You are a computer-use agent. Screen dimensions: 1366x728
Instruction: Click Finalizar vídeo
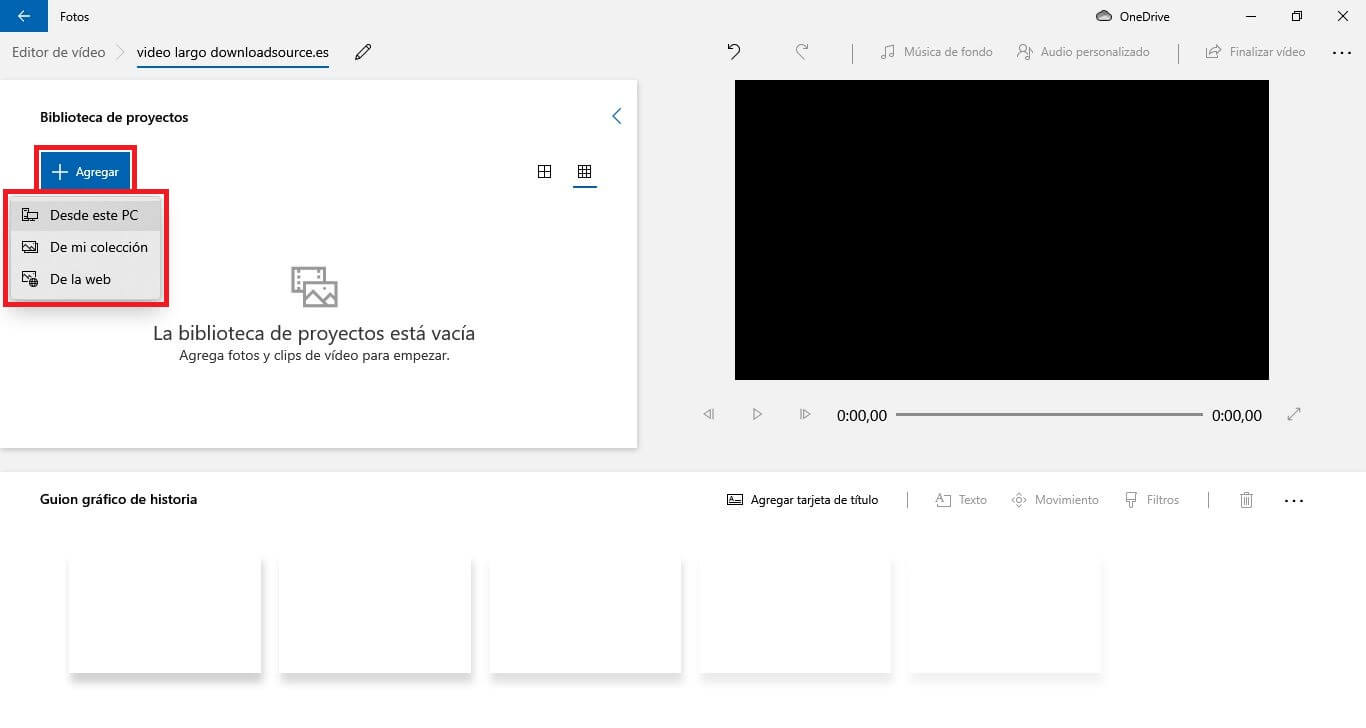(x=1255, y=52)
